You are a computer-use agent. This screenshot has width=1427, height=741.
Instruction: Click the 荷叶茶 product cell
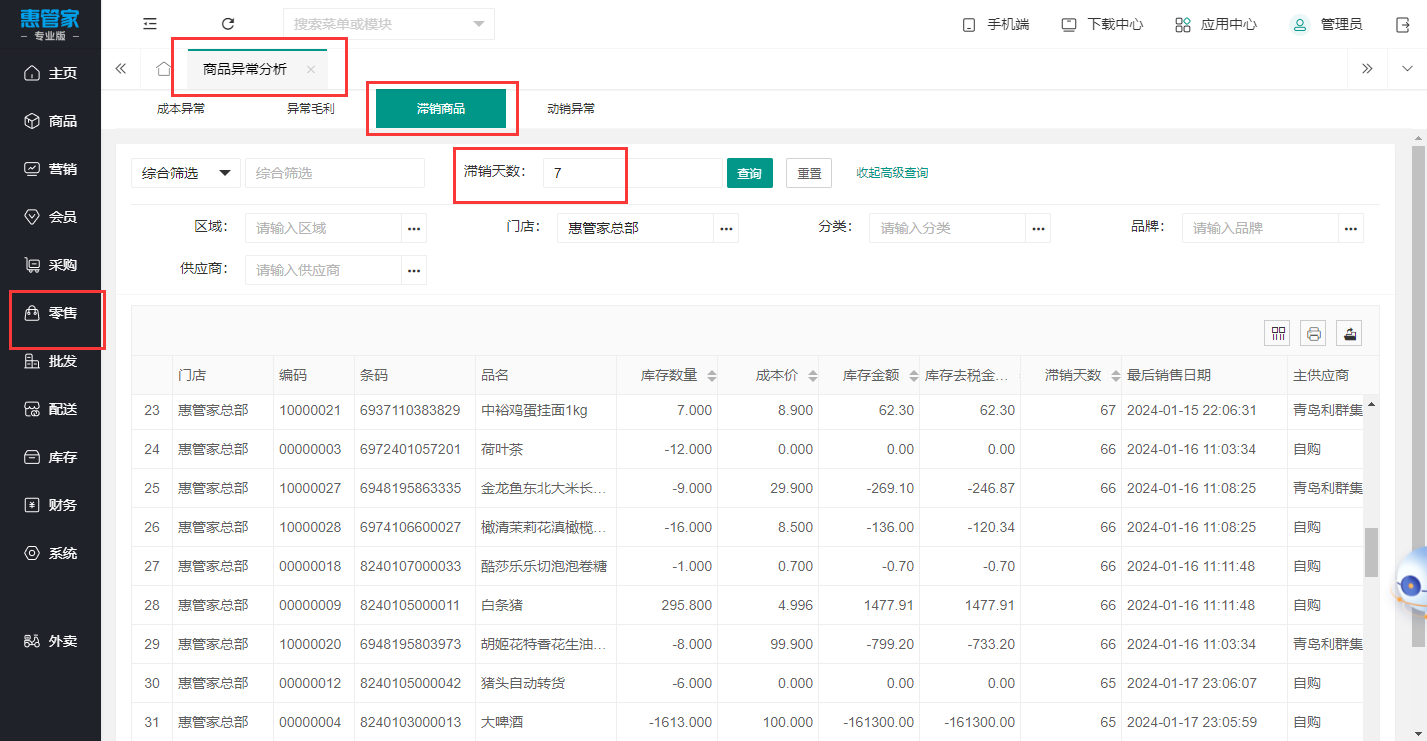[x=545, y=449]
